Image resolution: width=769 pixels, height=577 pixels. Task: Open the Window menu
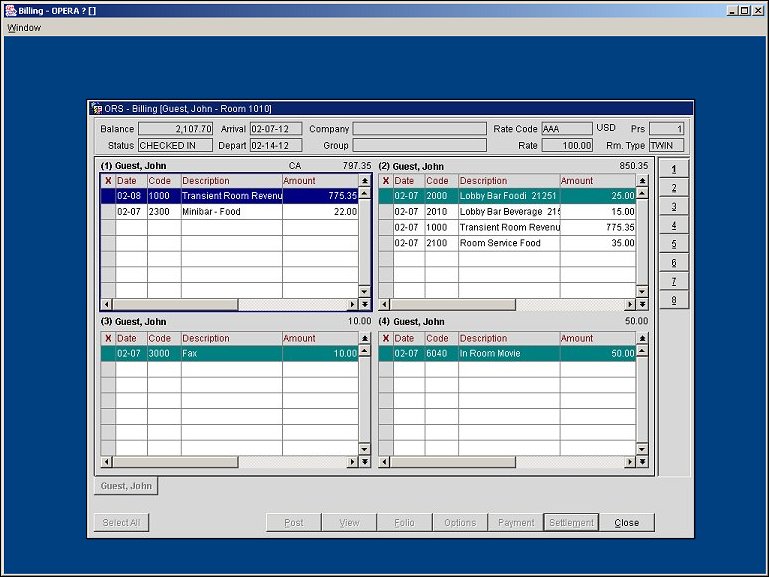(24, 28)
